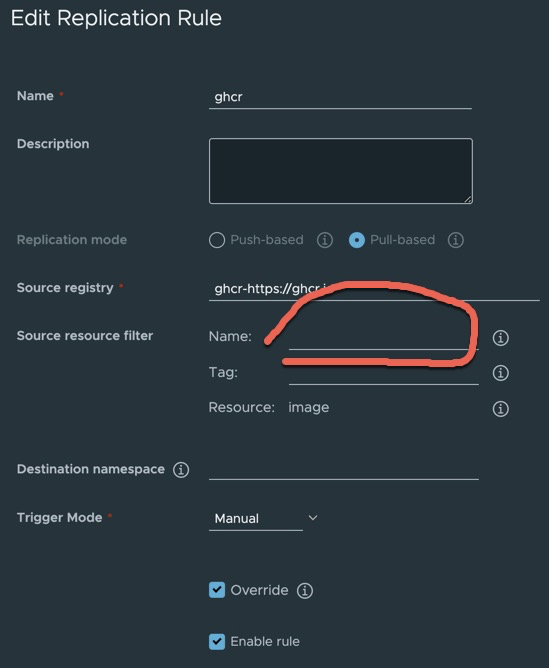Image resolution: width=549 pixels, height=668 pixels.
Task: Click the source filter Name input
Action: 383,338
